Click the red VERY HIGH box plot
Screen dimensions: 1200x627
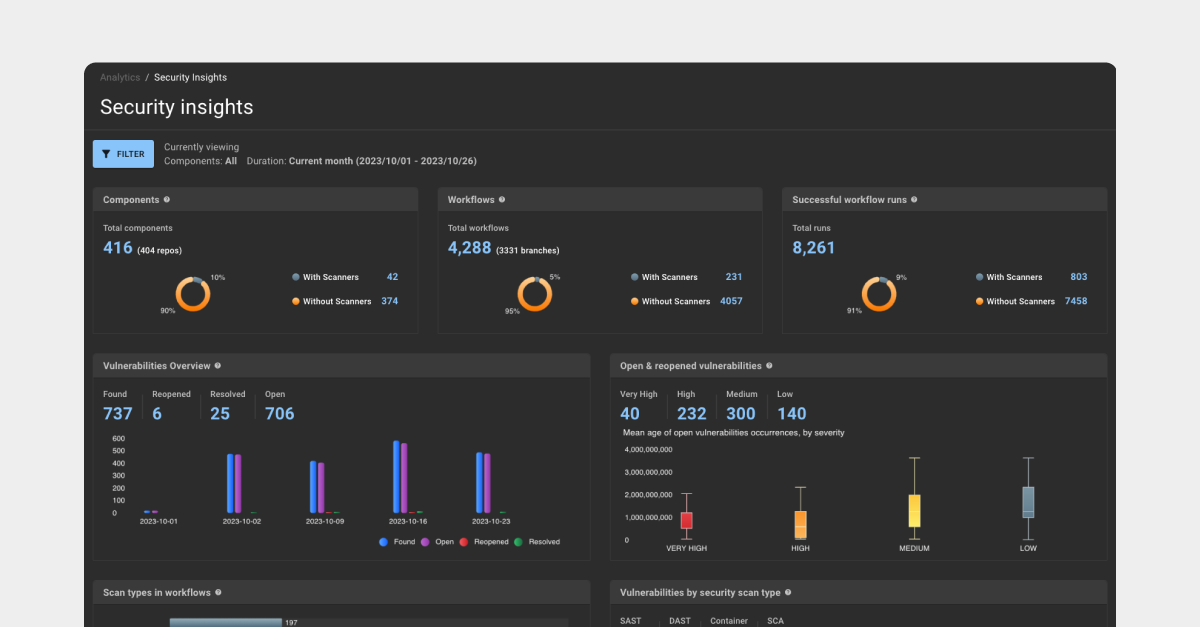(x=686, y=520)
